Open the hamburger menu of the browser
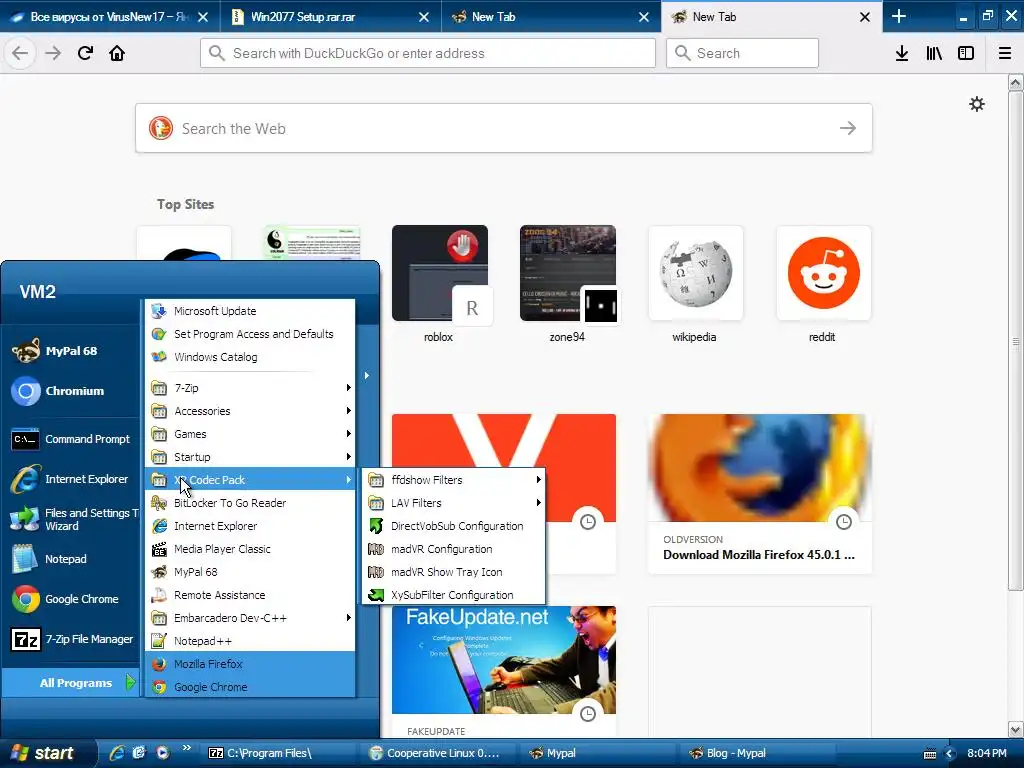1024x768 pixels. [x=1005, y=53]
